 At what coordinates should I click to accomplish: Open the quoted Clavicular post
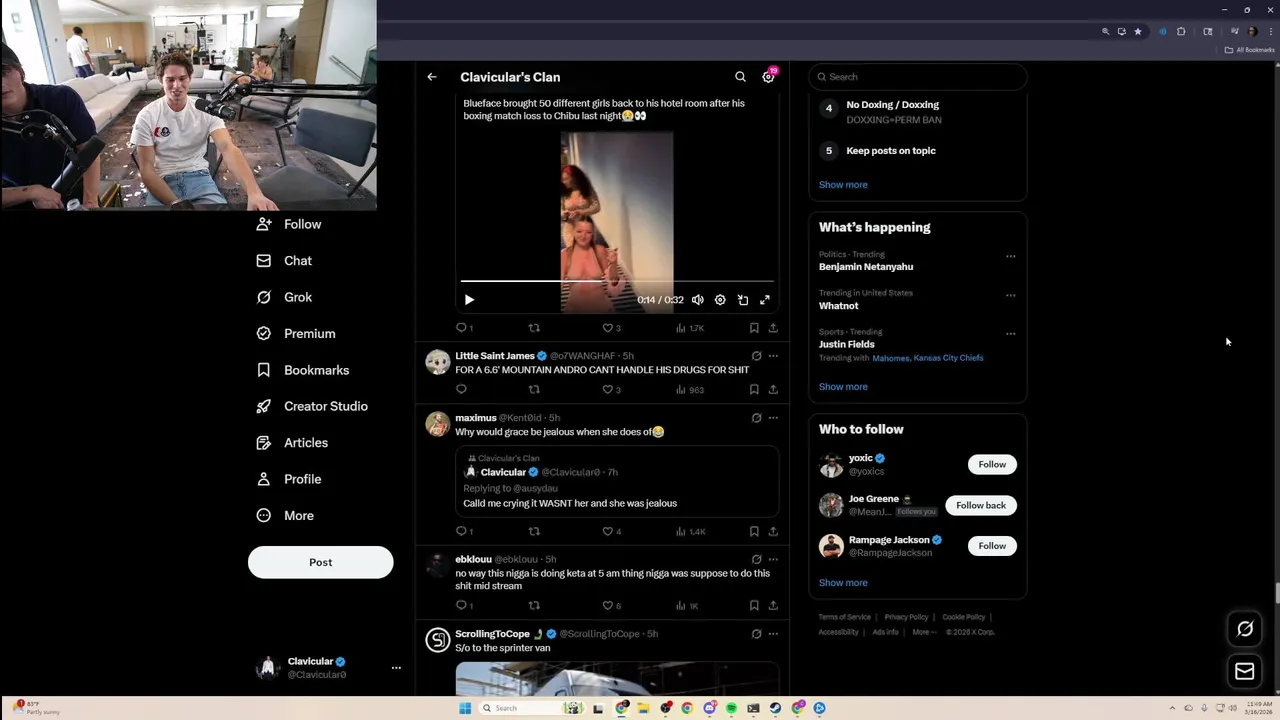click(617, 481)
